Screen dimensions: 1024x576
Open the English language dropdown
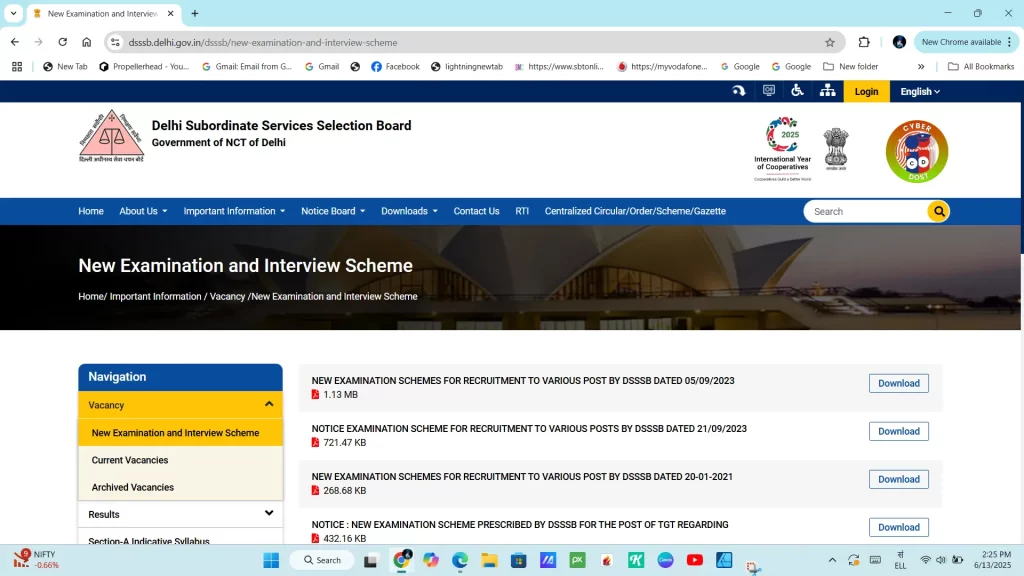click(x=919, y=91)
